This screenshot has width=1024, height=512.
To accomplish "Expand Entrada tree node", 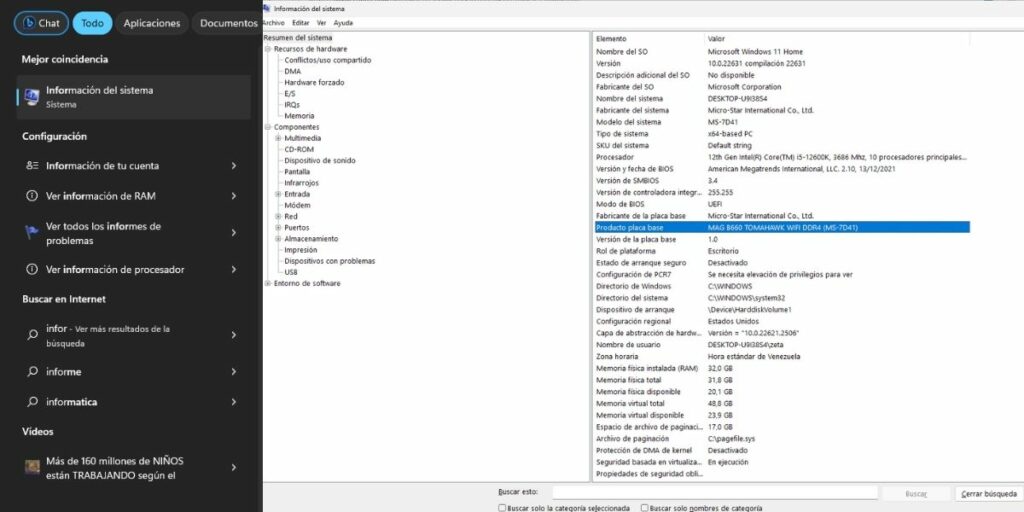I will coord(278,194).
